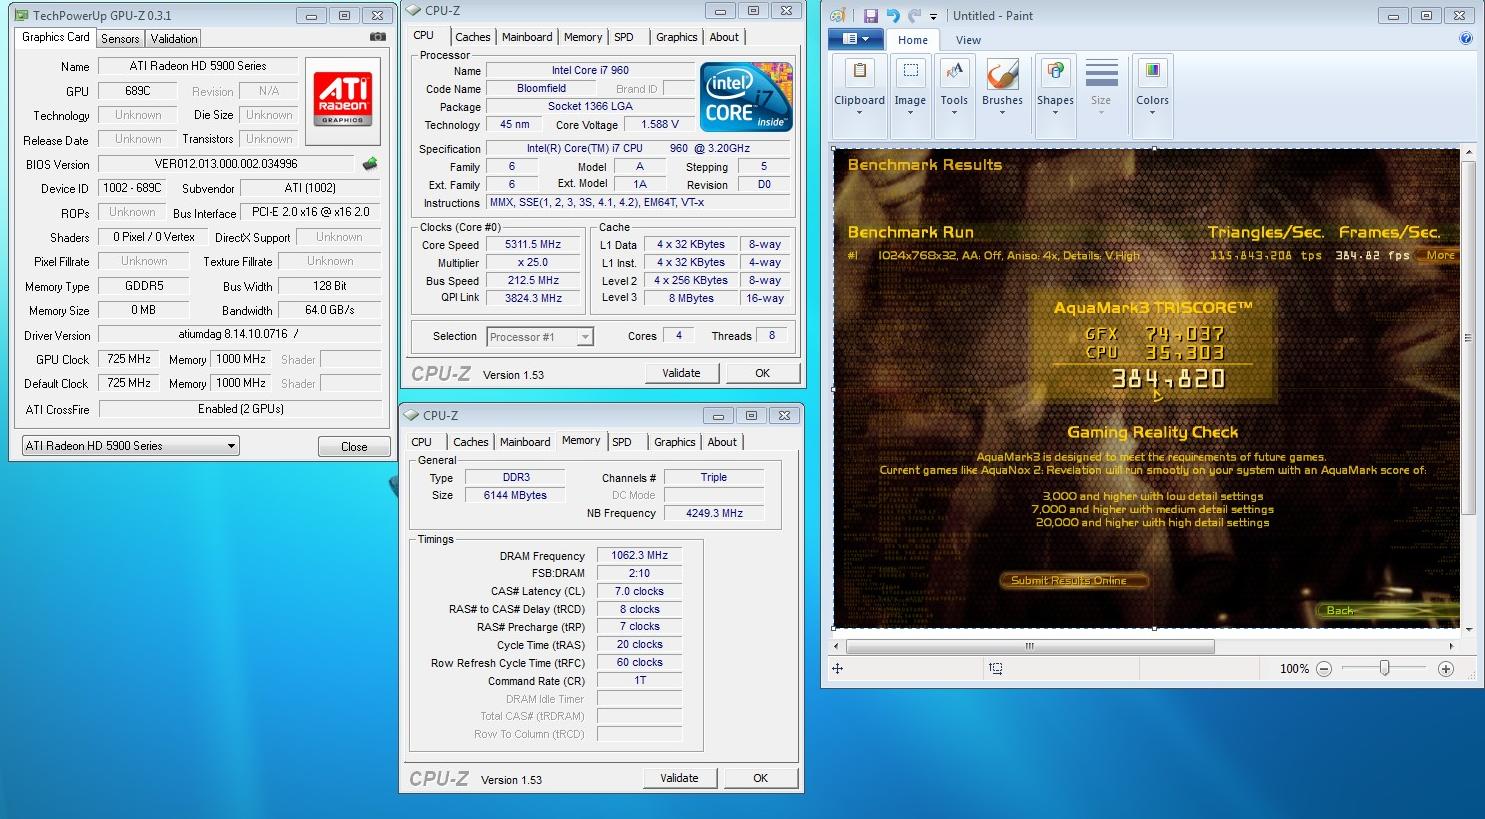Click the GPU-Z BIOS Version field
The height and width of the screenshot is (819, 1485).
[226, 164]
